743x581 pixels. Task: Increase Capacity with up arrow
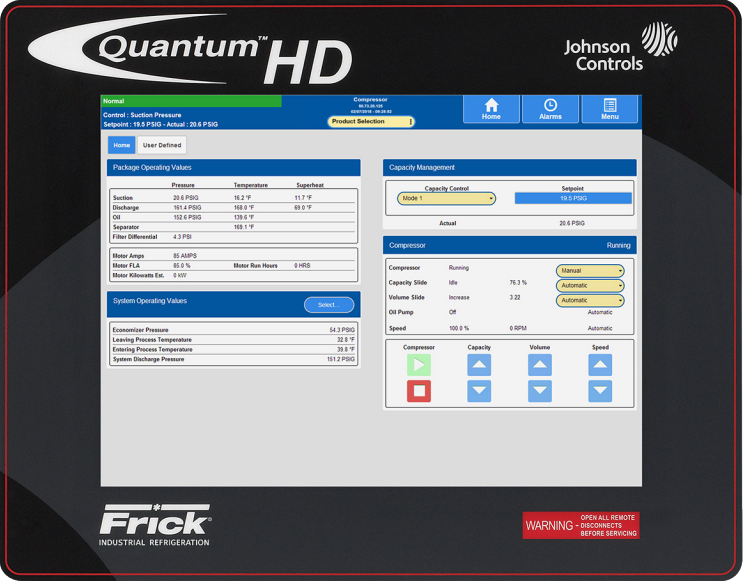479,365
